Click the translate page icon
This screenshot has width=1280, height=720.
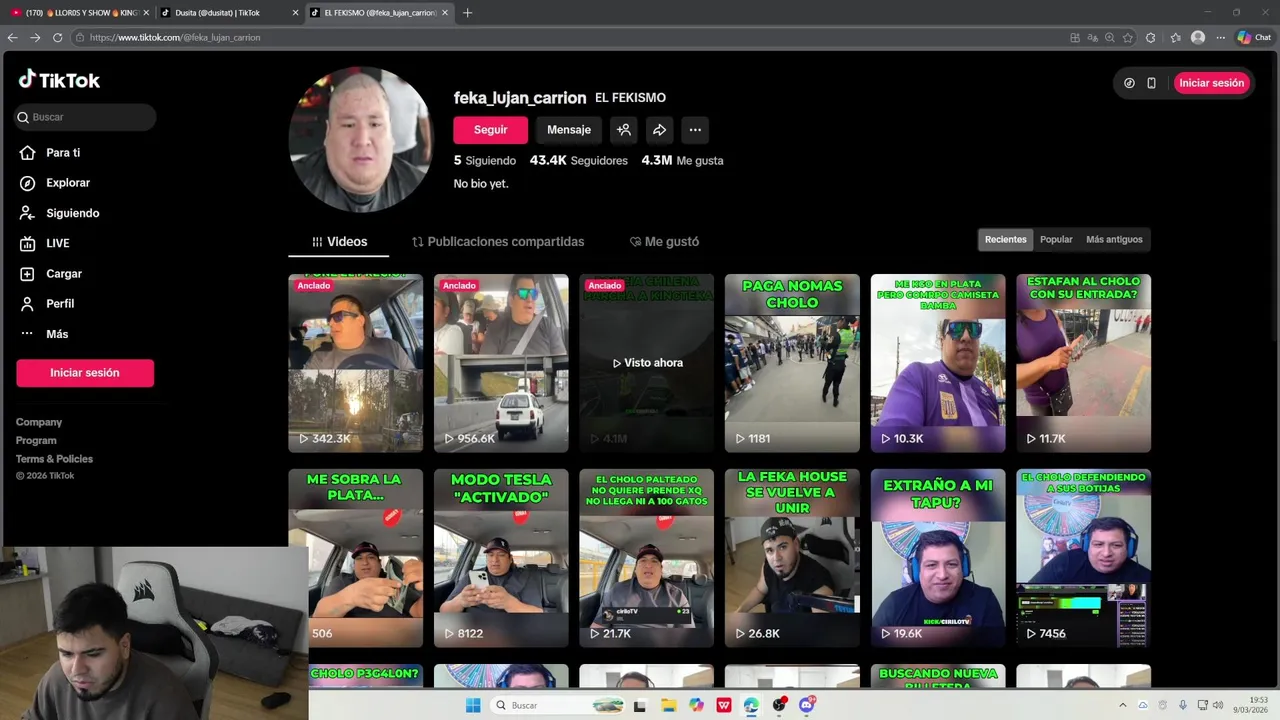click(x=1092, y=37)
